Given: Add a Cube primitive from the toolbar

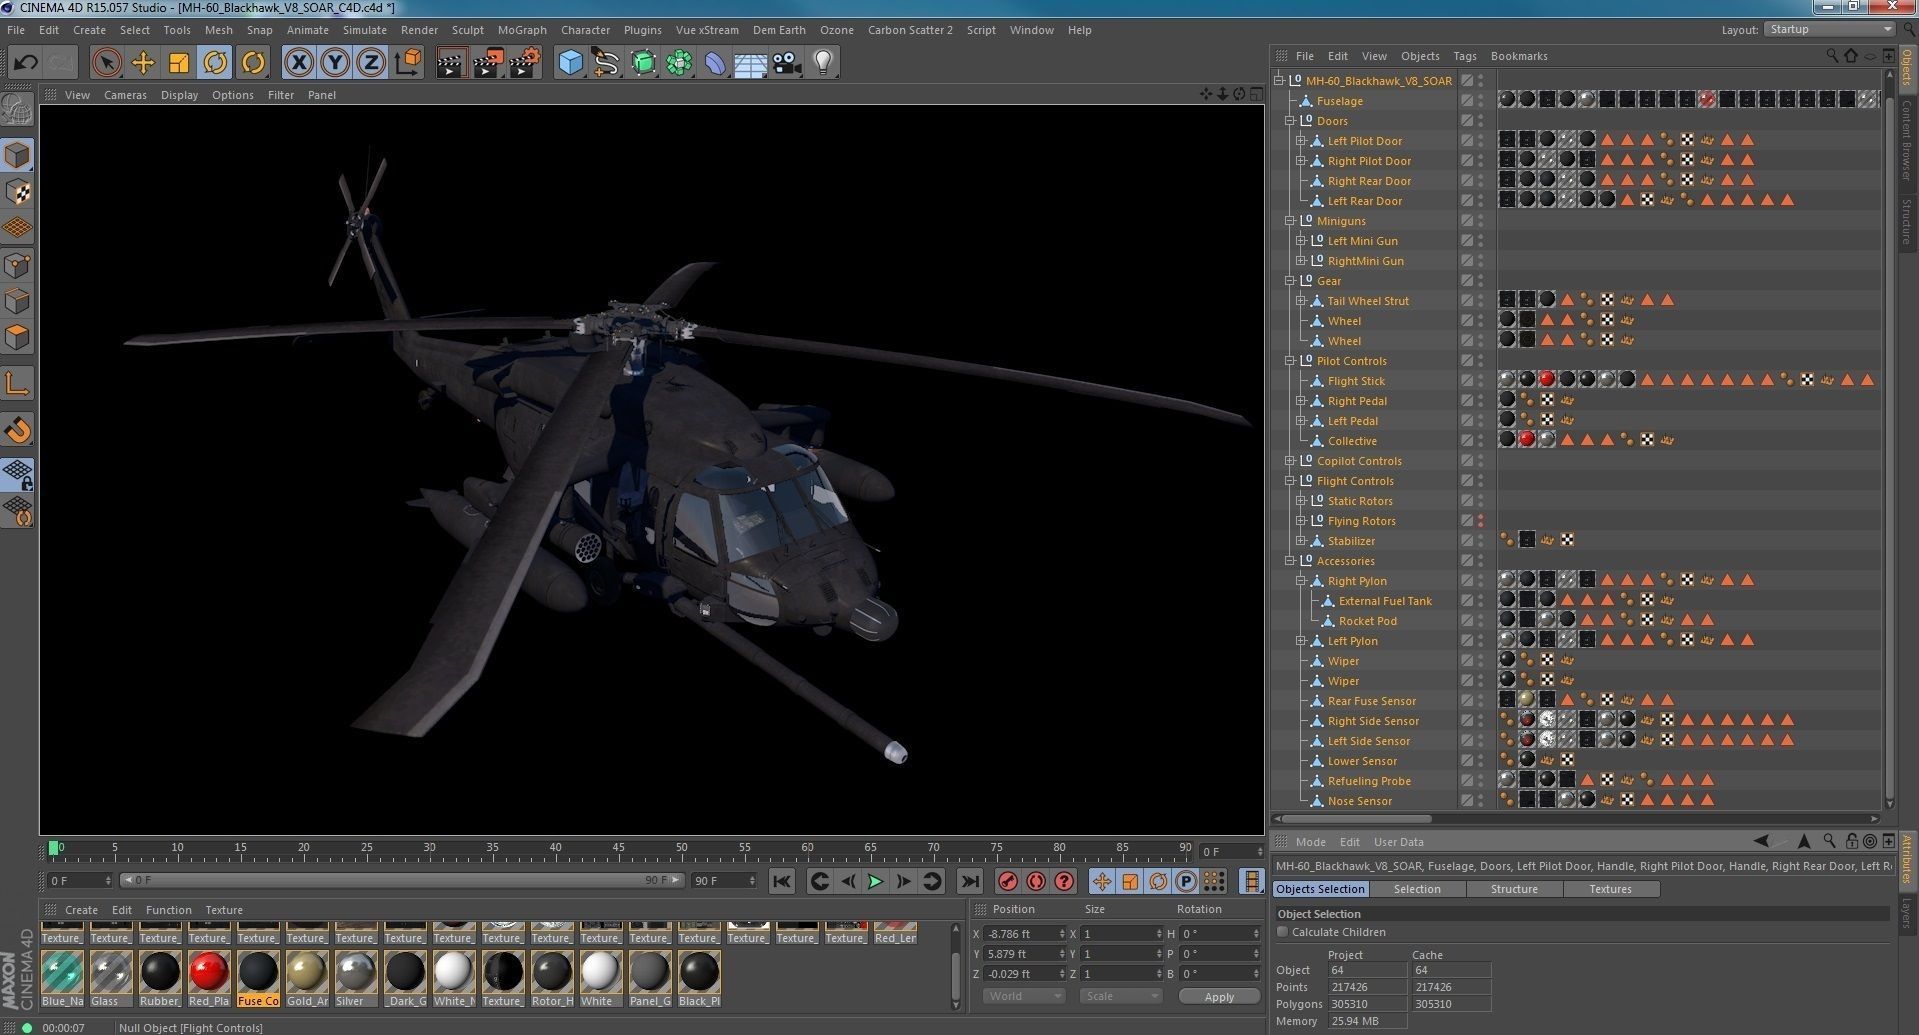Looking at the screenshot, I should [x=569, y=62].
